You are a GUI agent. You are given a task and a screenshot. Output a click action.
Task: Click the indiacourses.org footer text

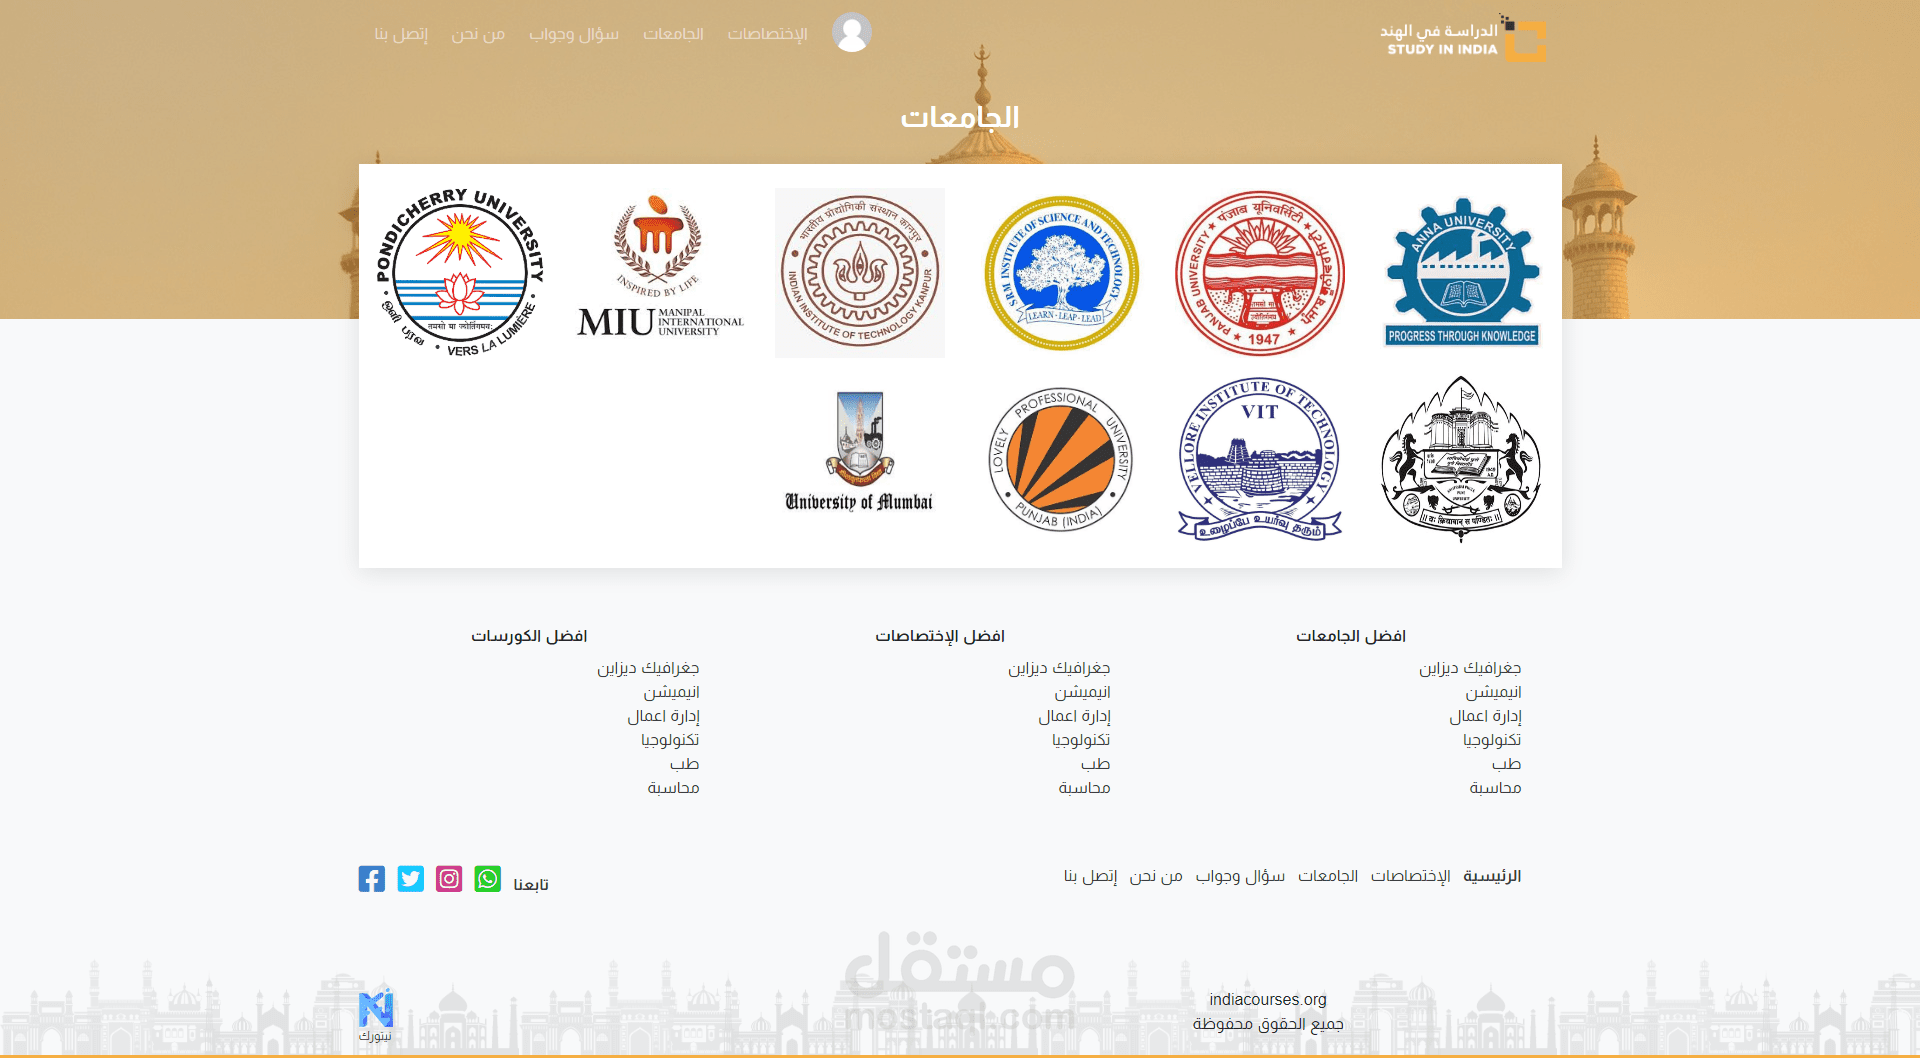pyautogui.click(x=1268, y=999)
